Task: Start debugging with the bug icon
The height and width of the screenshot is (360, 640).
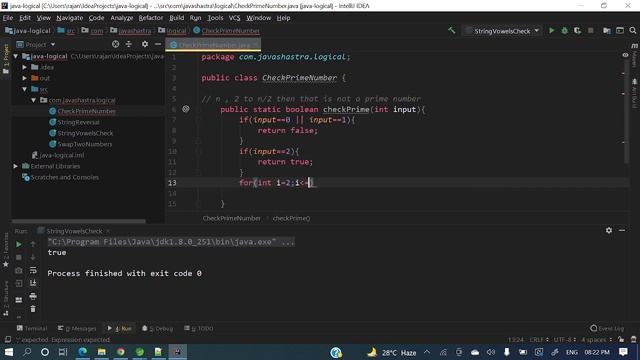Action: coord(564,31)
